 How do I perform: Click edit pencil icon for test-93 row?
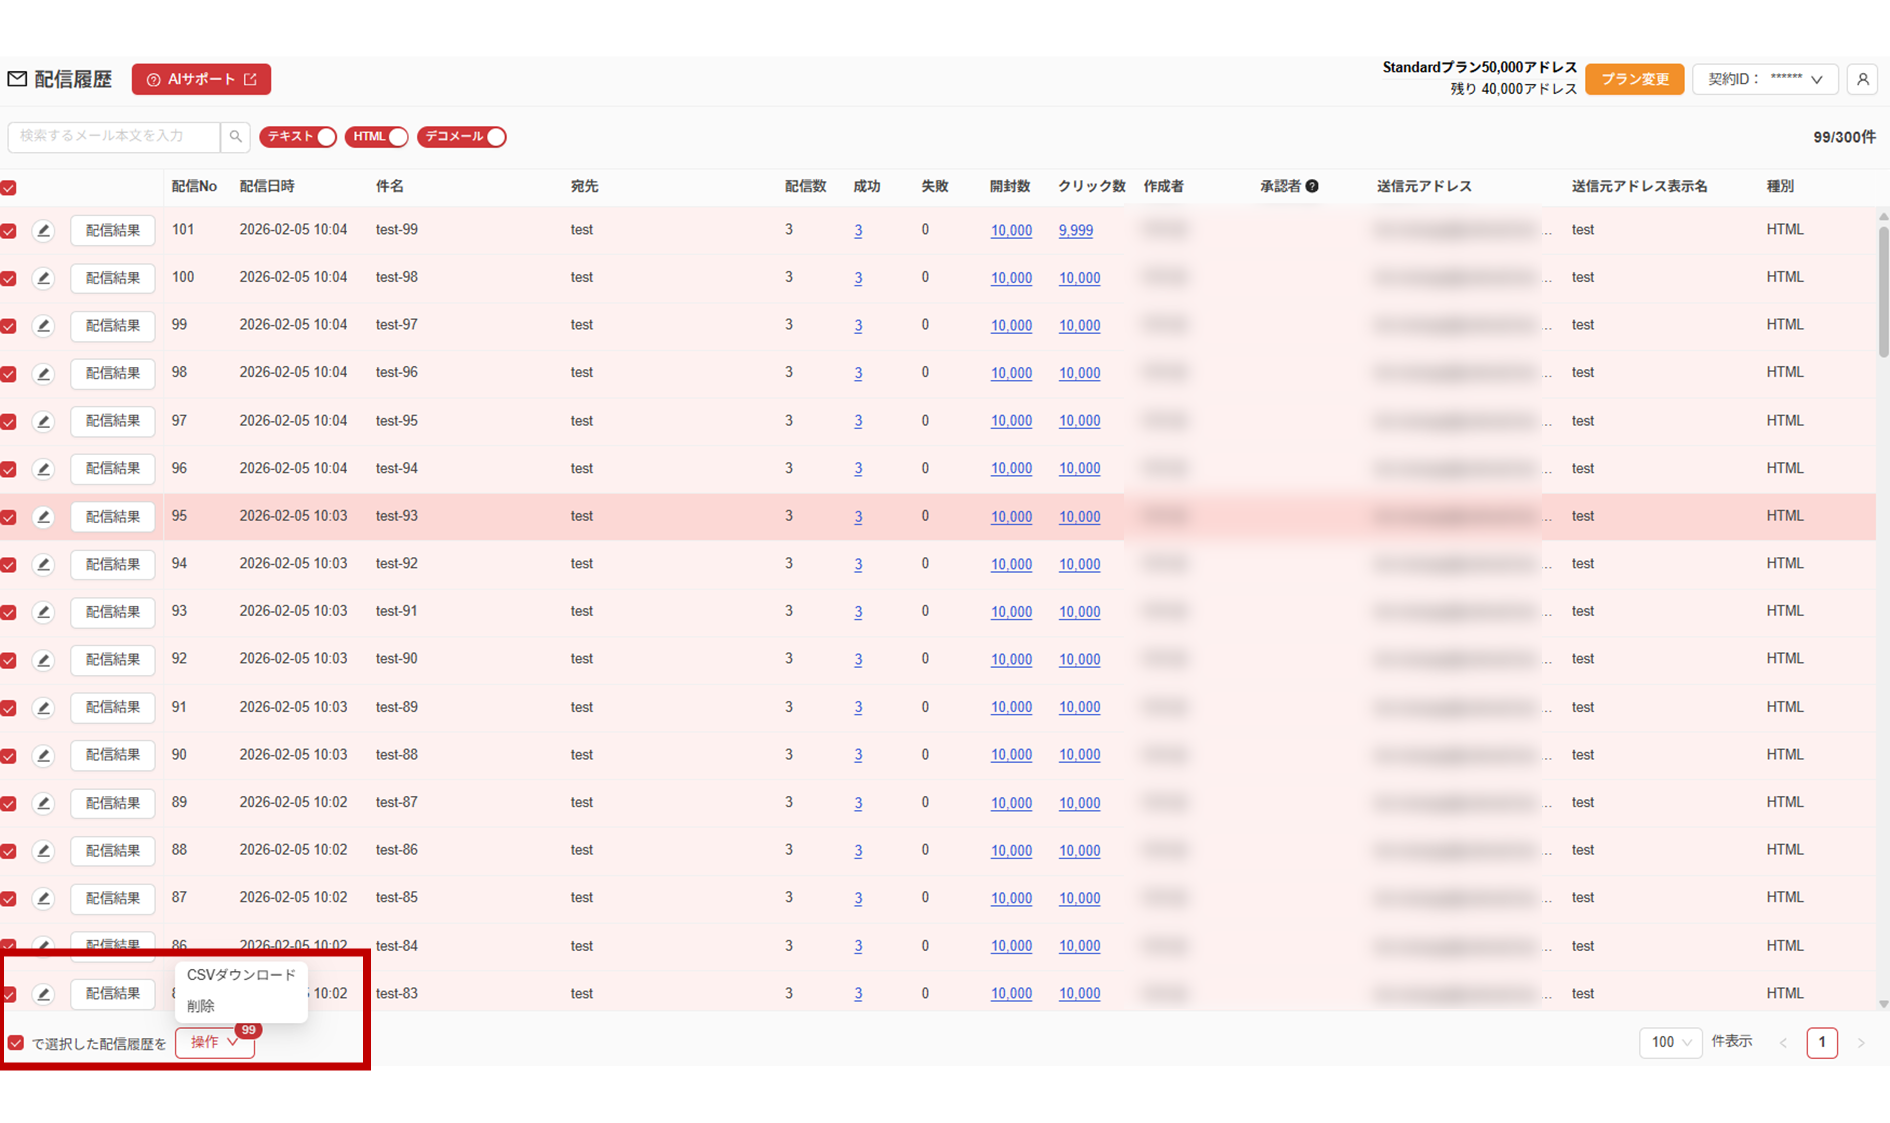click(x=43, y=517)
